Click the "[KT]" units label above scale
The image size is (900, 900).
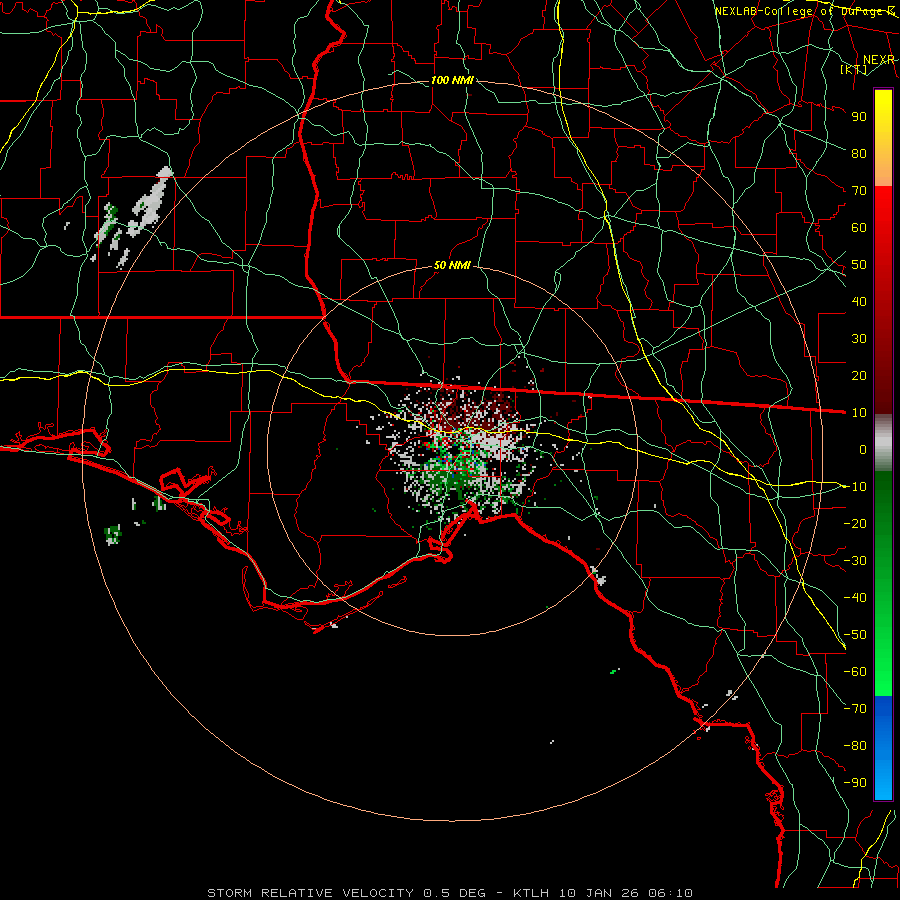pos(853,69)
